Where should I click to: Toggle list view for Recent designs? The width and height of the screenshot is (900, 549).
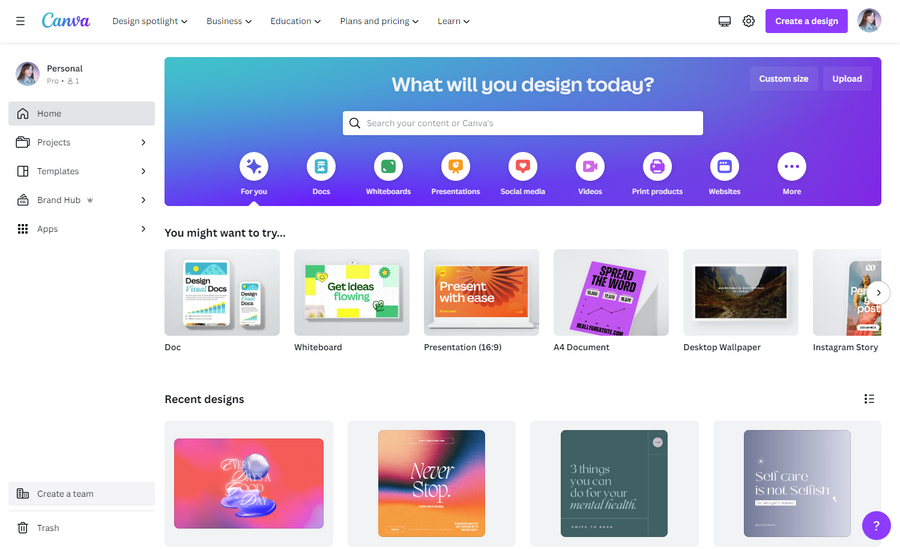[x=869, y=399]
